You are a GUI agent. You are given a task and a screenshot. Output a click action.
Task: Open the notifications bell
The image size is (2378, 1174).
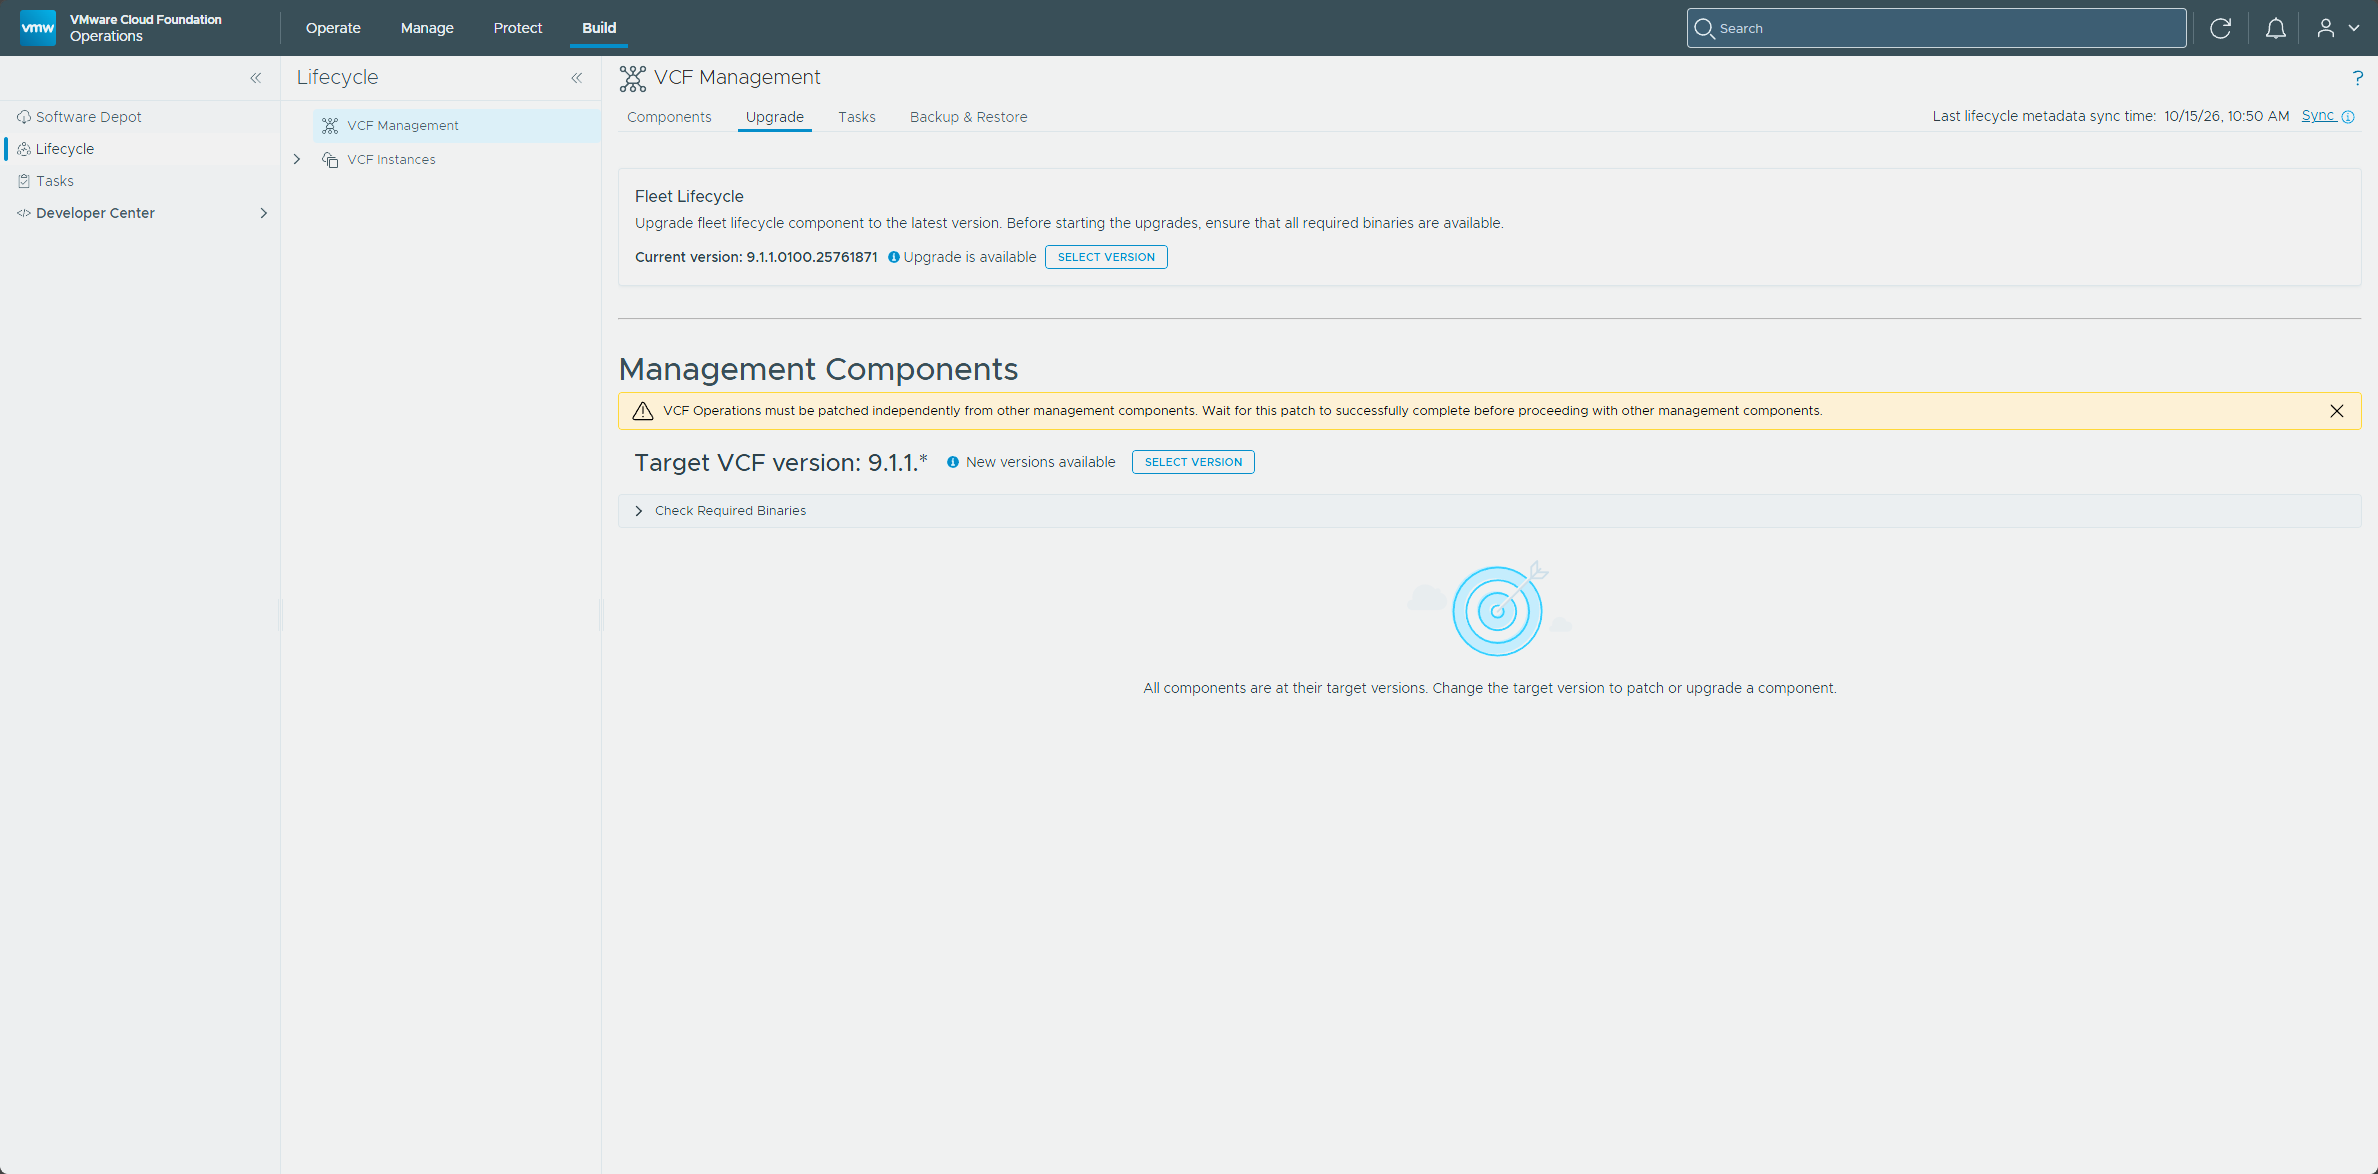2275,28
